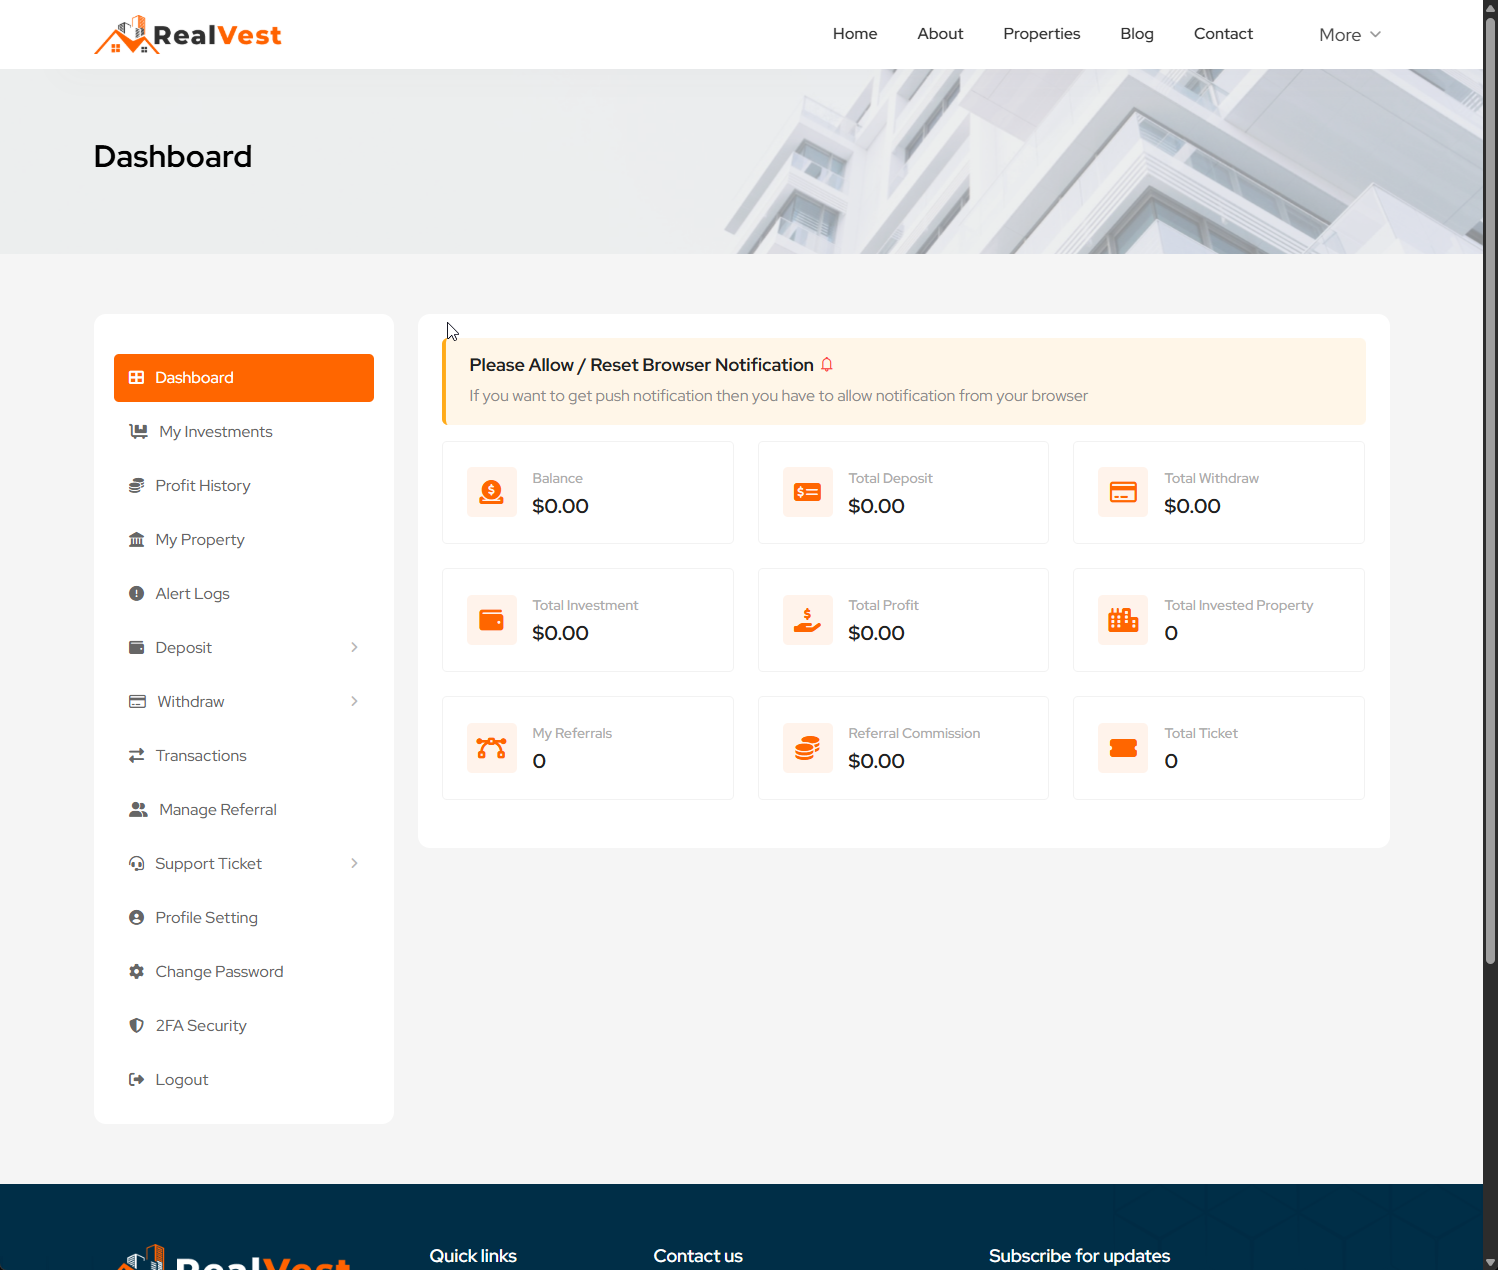
Task: Click the RealVest logo
Action: [x=188, y=35]
